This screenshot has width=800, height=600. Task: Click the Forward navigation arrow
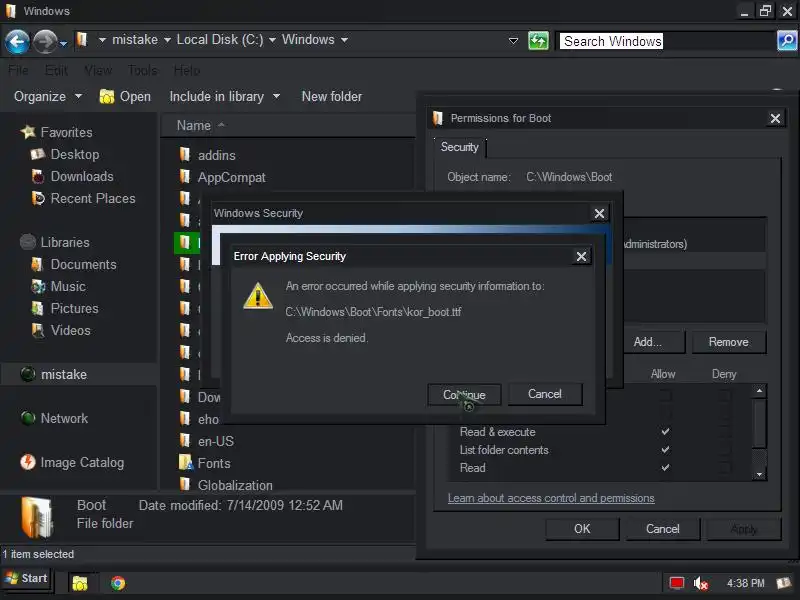45,41
